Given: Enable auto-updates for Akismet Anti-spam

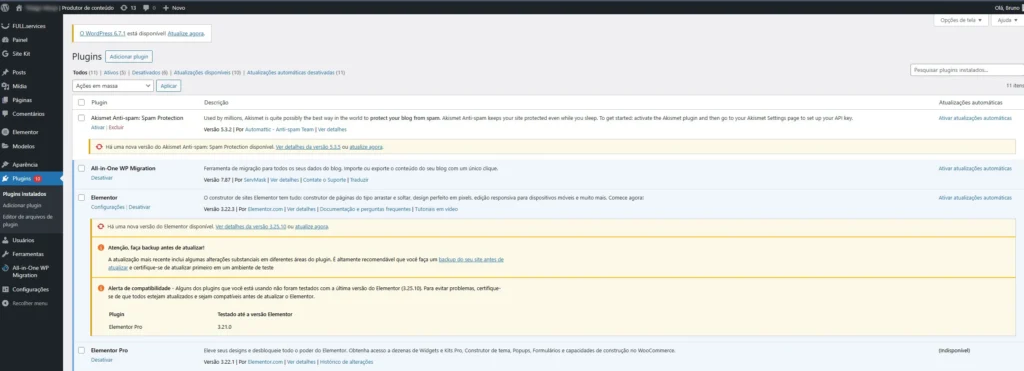Looking at the screenshot, I should click(x=974, y=118).
